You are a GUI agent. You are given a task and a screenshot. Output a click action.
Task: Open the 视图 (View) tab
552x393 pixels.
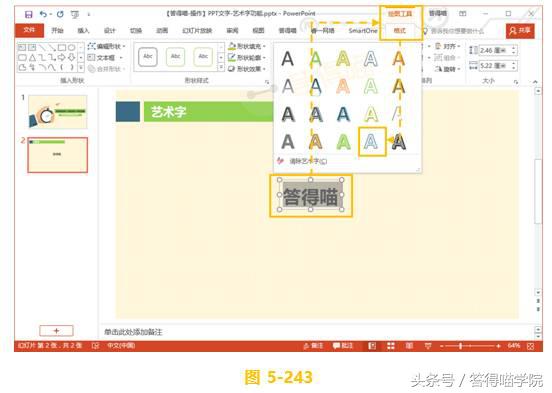[x=258, y=31]
